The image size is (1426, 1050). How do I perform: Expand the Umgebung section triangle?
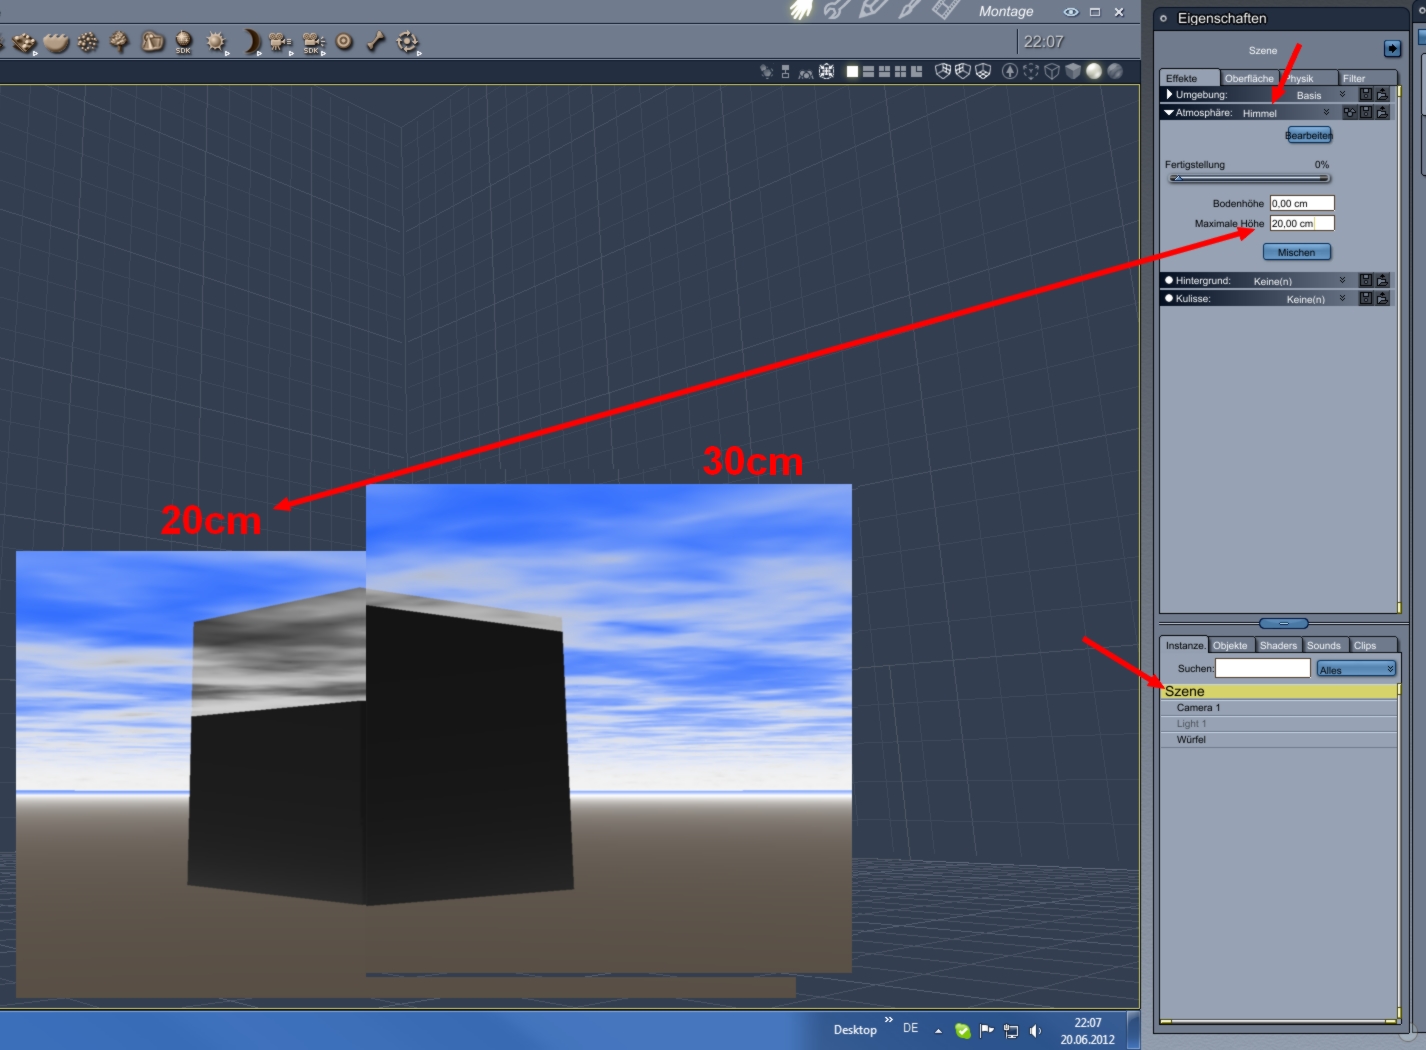coord(1169,94)
